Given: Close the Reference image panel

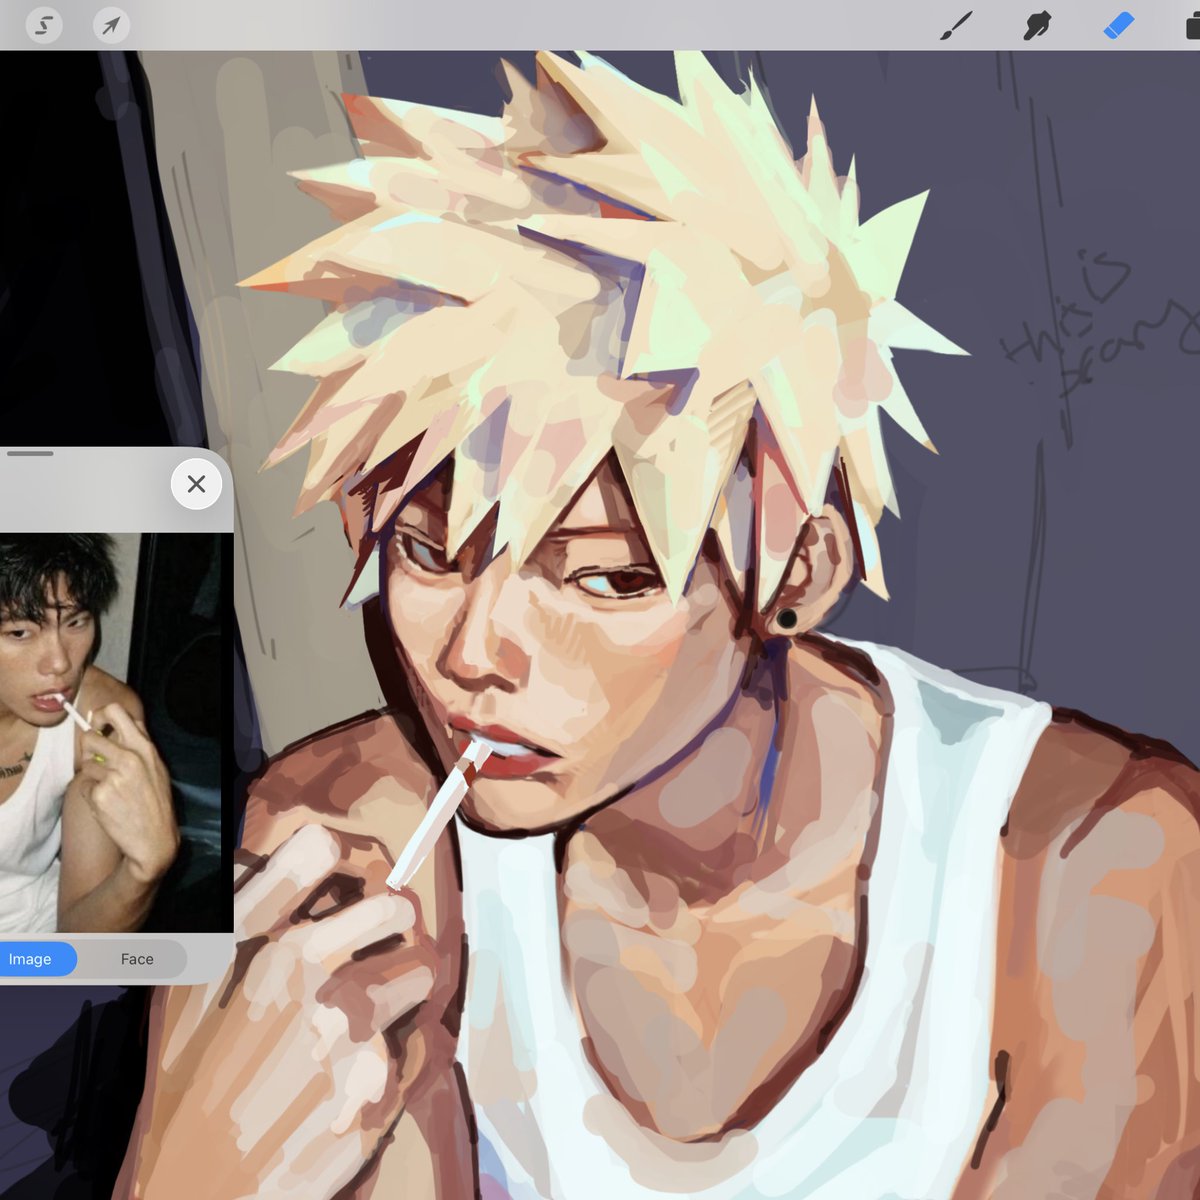Looking at the screenshot, I should pyautogui.click(x=196, y=484).
